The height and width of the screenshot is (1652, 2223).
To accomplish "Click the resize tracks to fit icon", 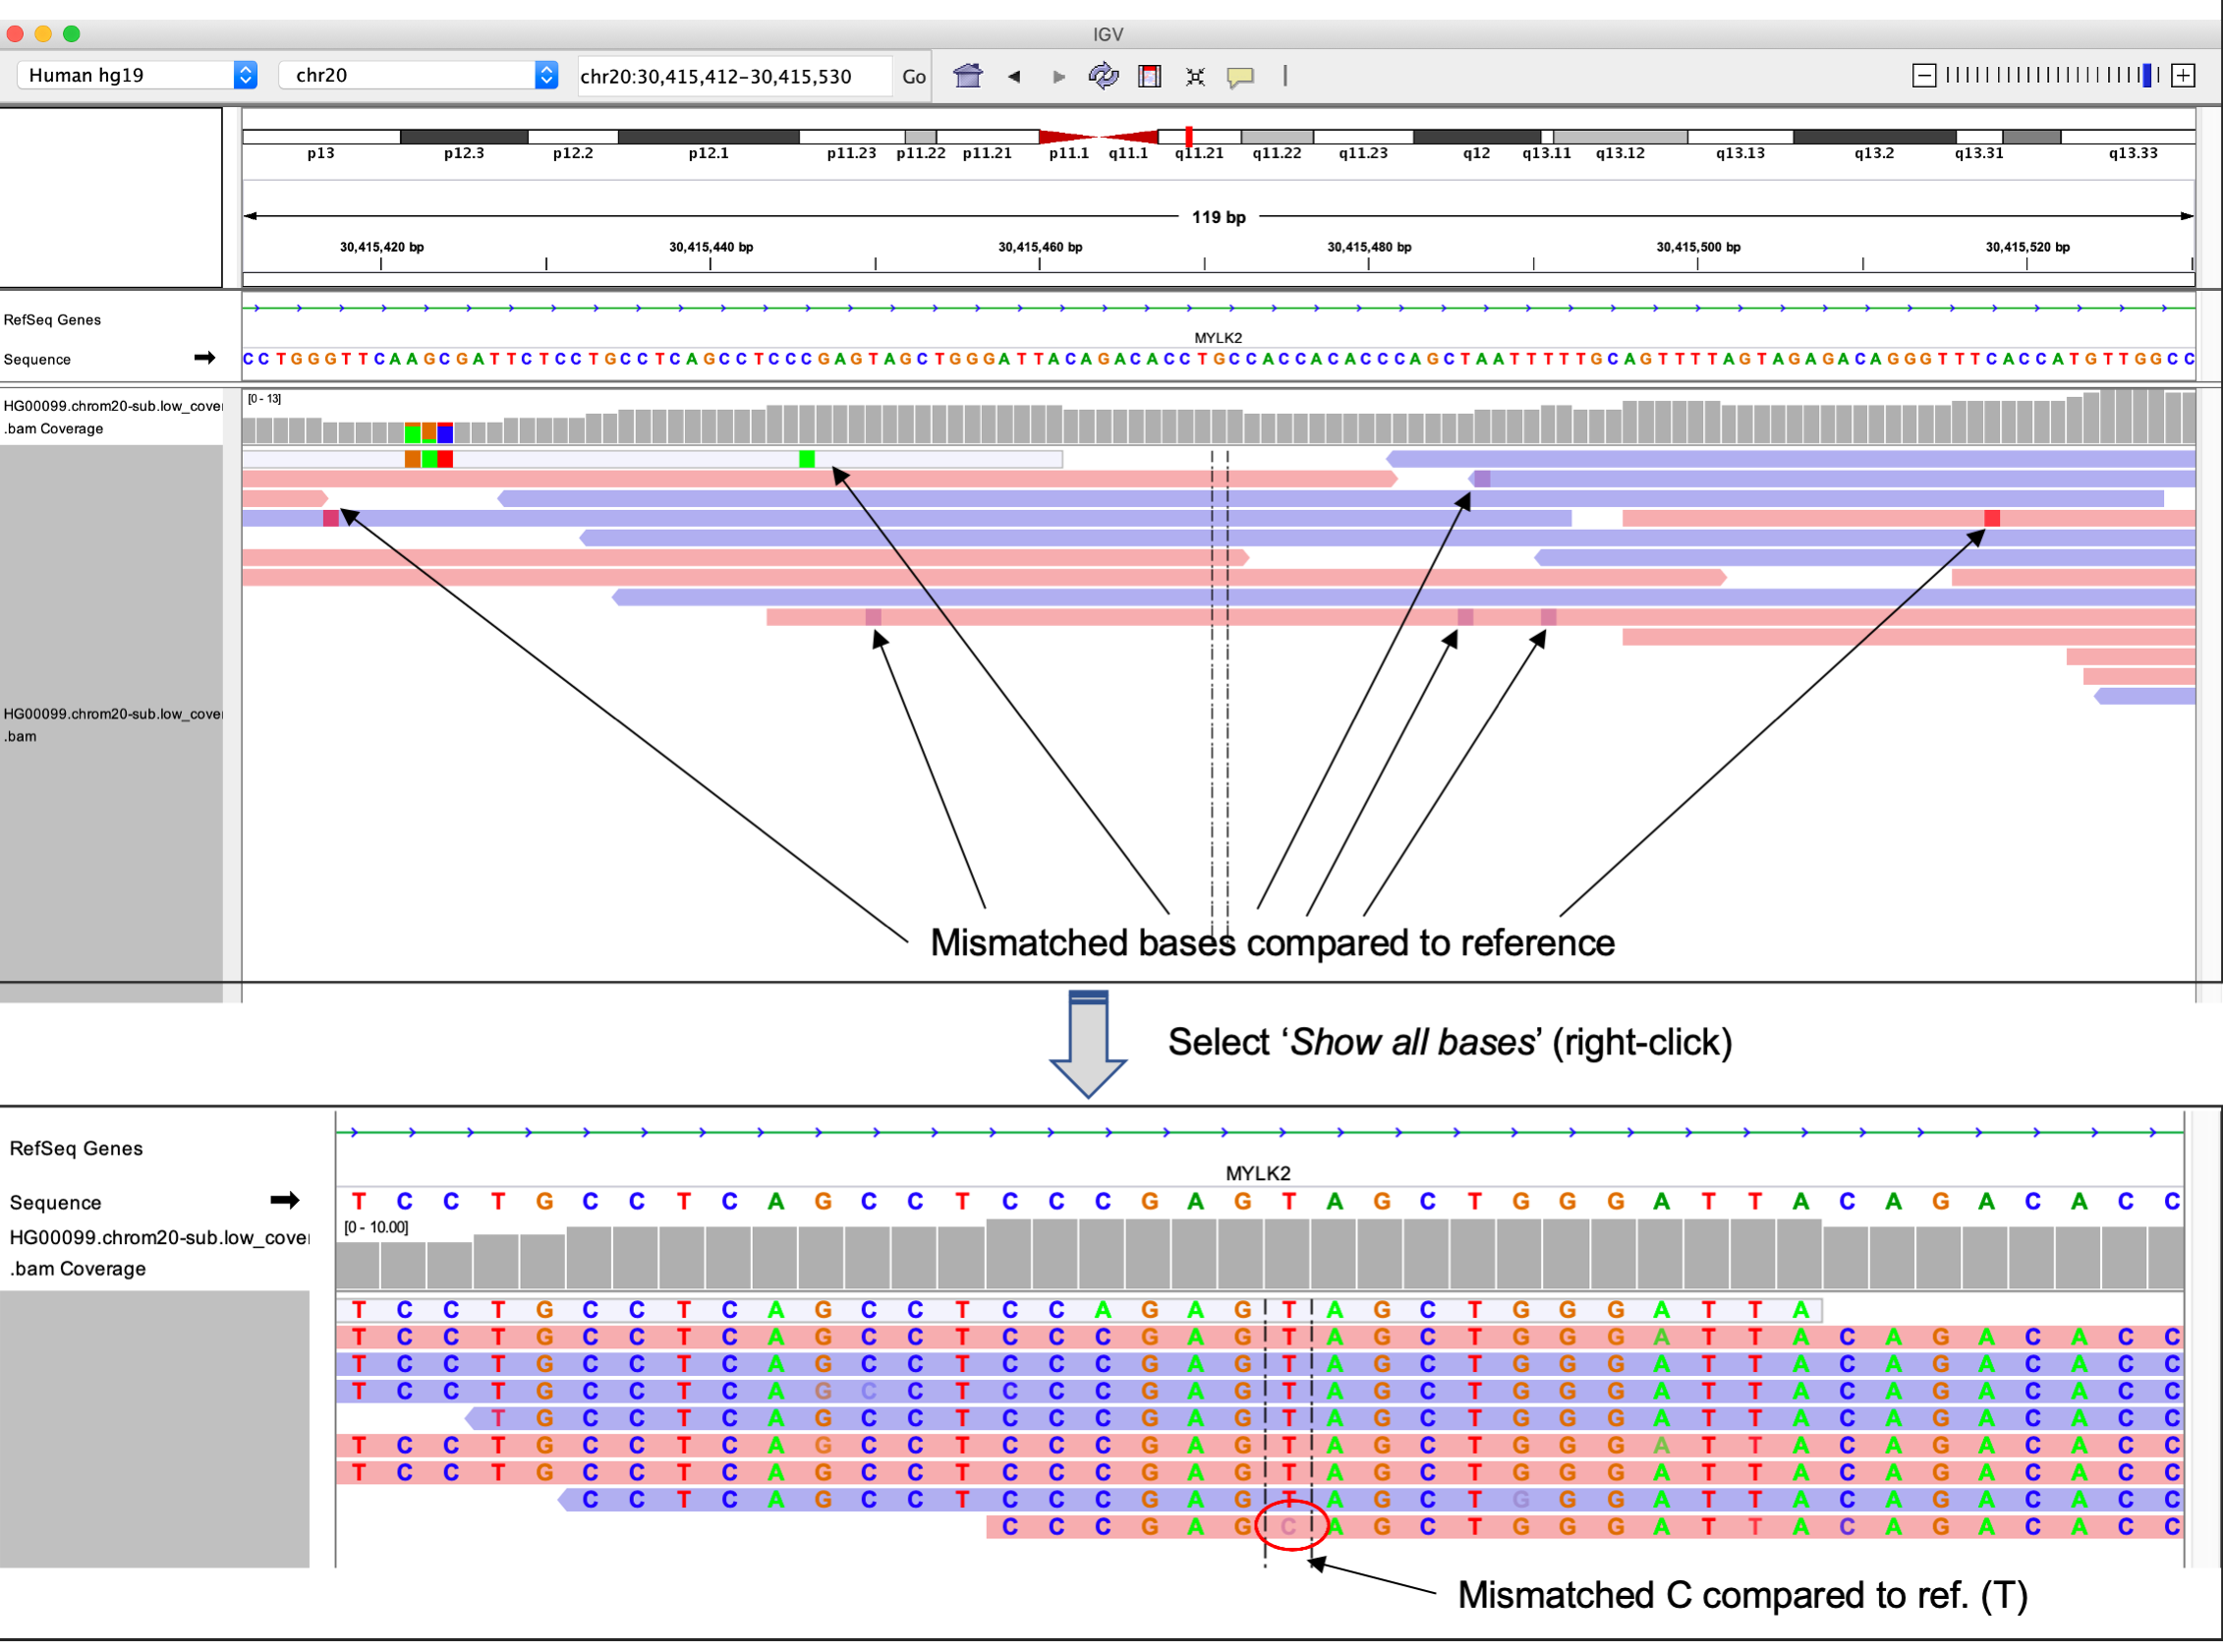I will point(1195,76).
